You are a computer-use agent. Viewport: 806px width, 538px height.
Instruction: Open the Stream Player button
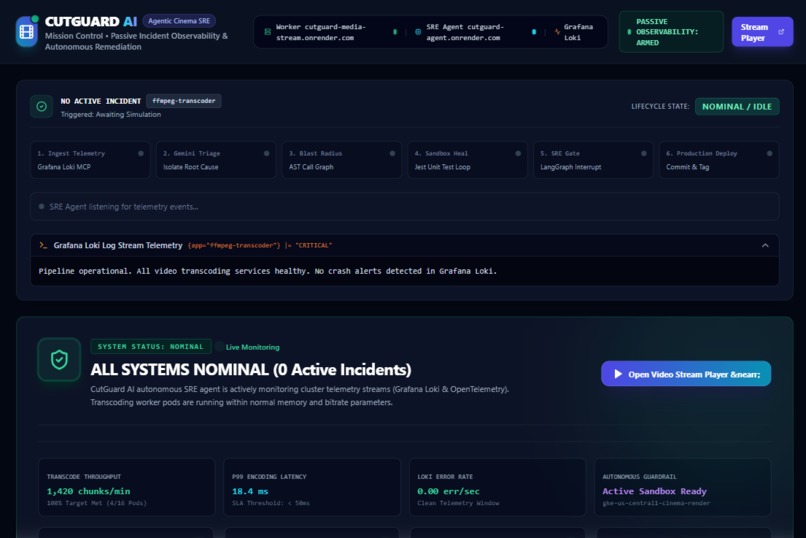[x=762, y=32]
